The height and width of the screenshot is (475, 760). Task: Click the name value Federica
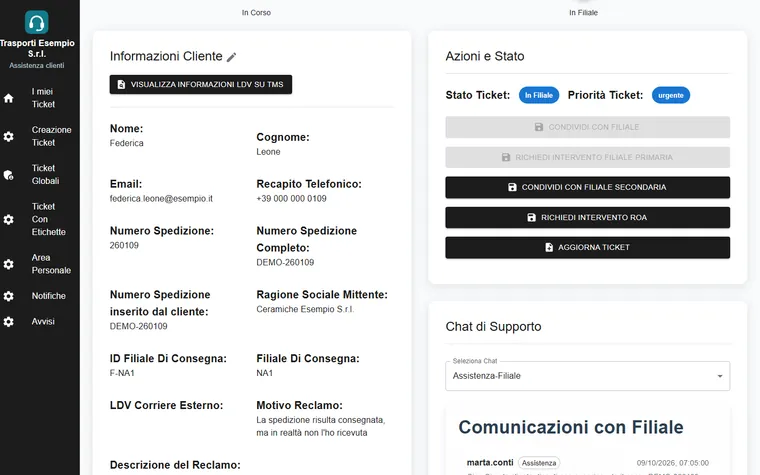click(x=127, y=143)
